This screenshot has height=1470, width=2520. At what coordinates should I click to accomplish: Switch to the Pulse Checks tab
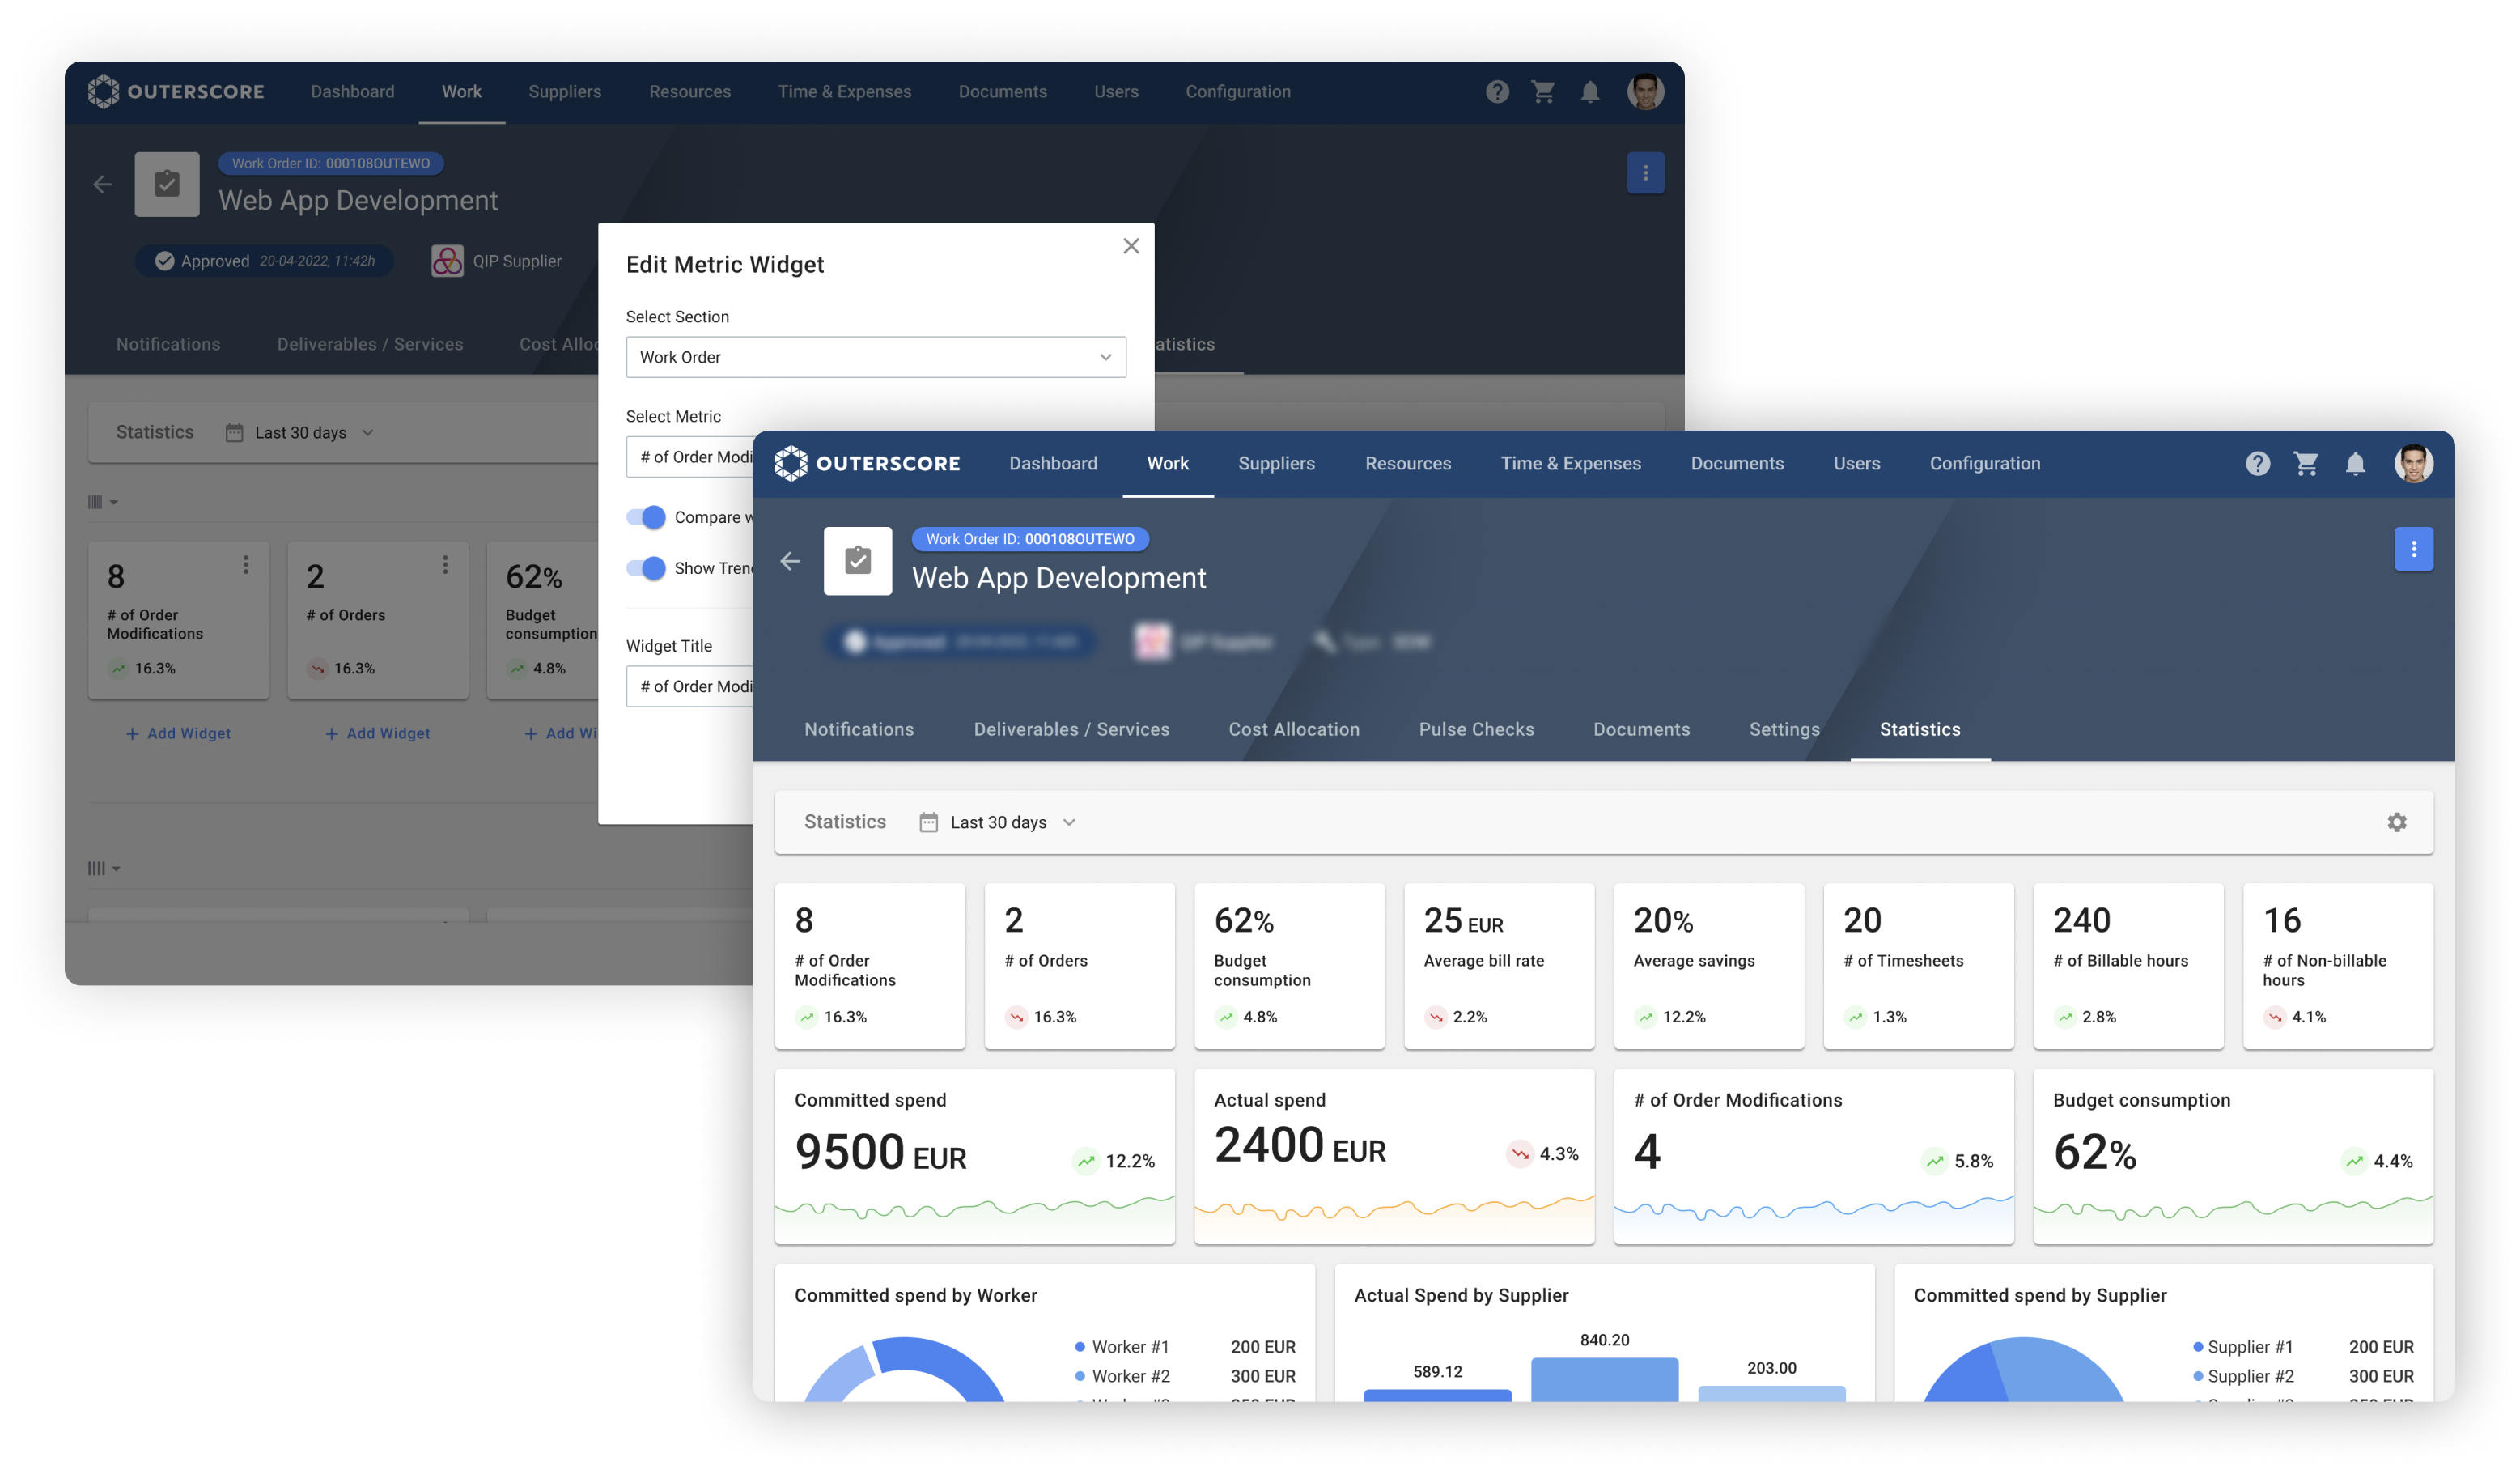pos(1476,729)
